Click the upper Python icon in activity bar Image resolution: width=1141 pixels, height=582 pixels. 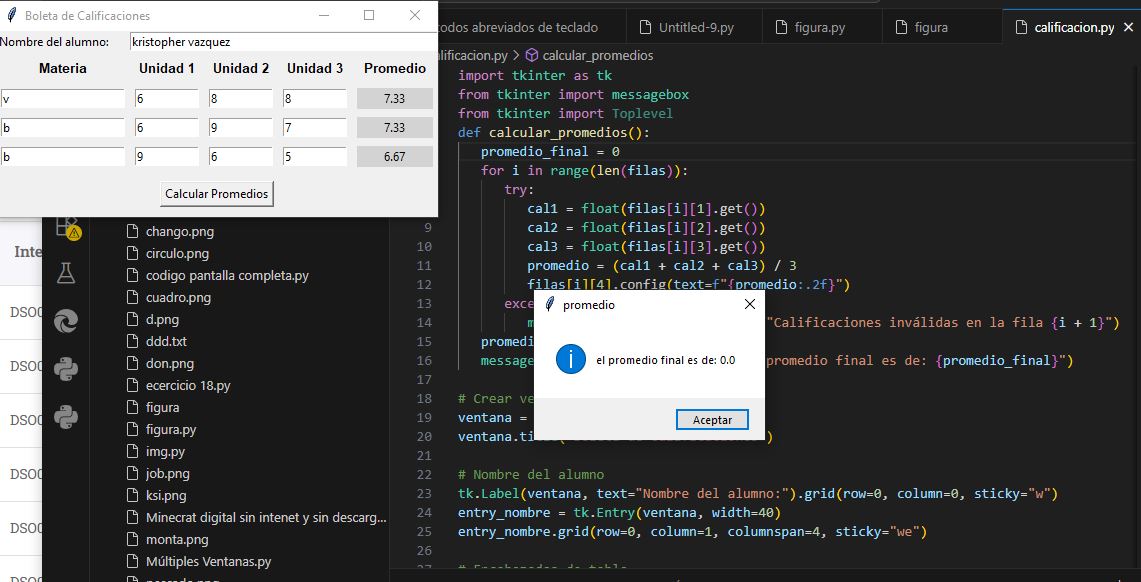point(66,369)
